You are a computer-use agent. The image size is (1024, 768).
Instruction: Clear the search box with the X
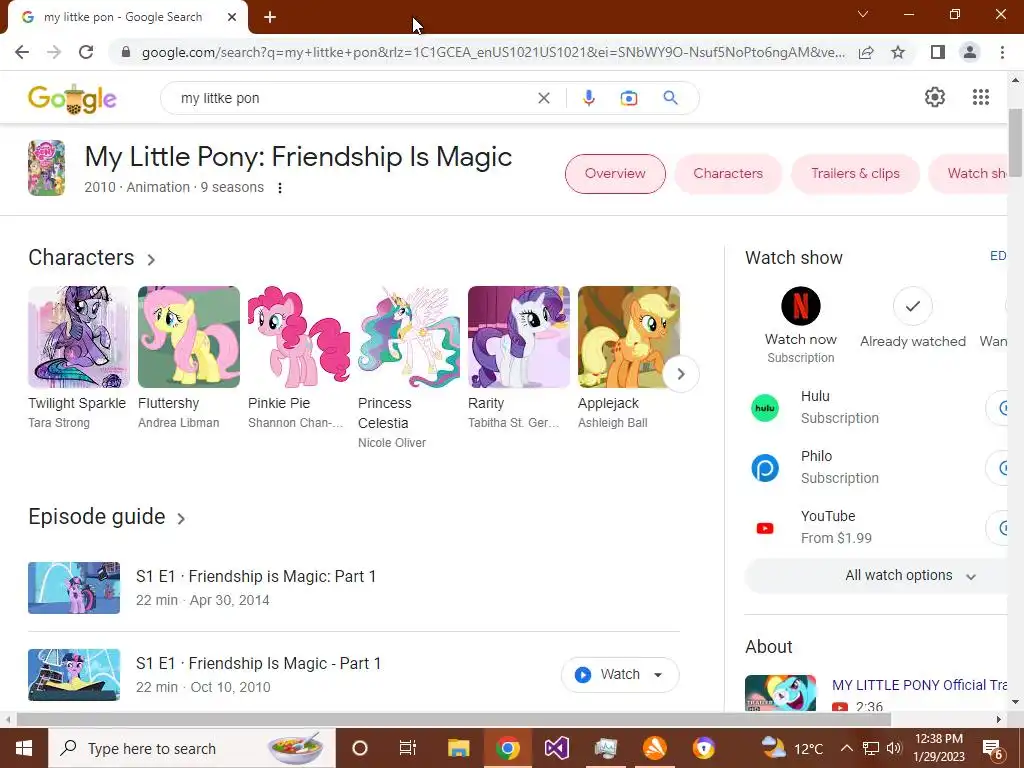coord(543,98)
